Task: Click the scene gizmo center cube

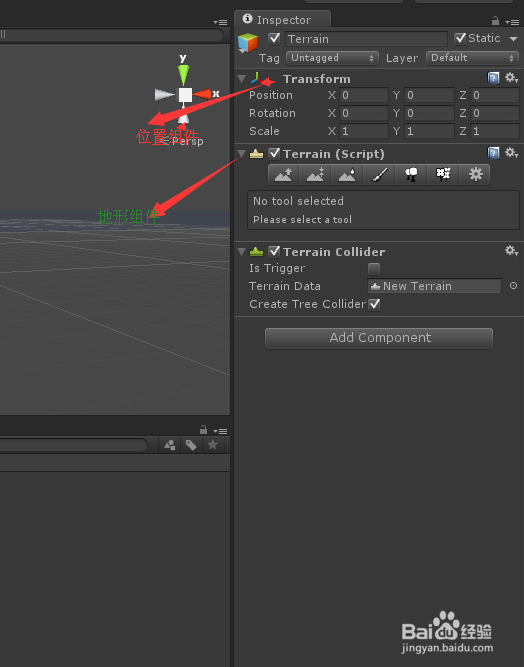Action: [x=185, y=94]
